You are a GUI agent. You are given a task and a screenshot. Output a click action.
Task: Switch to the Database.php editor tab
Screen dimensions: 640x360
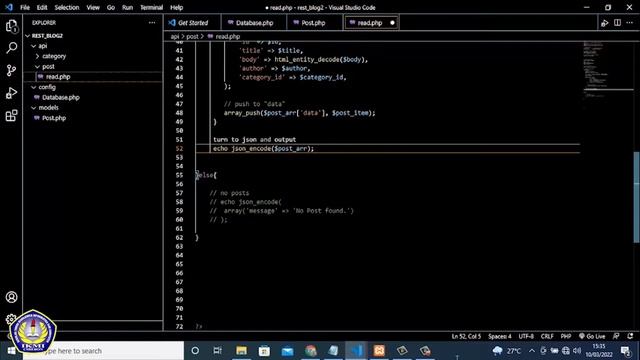(x=254, y=23)
